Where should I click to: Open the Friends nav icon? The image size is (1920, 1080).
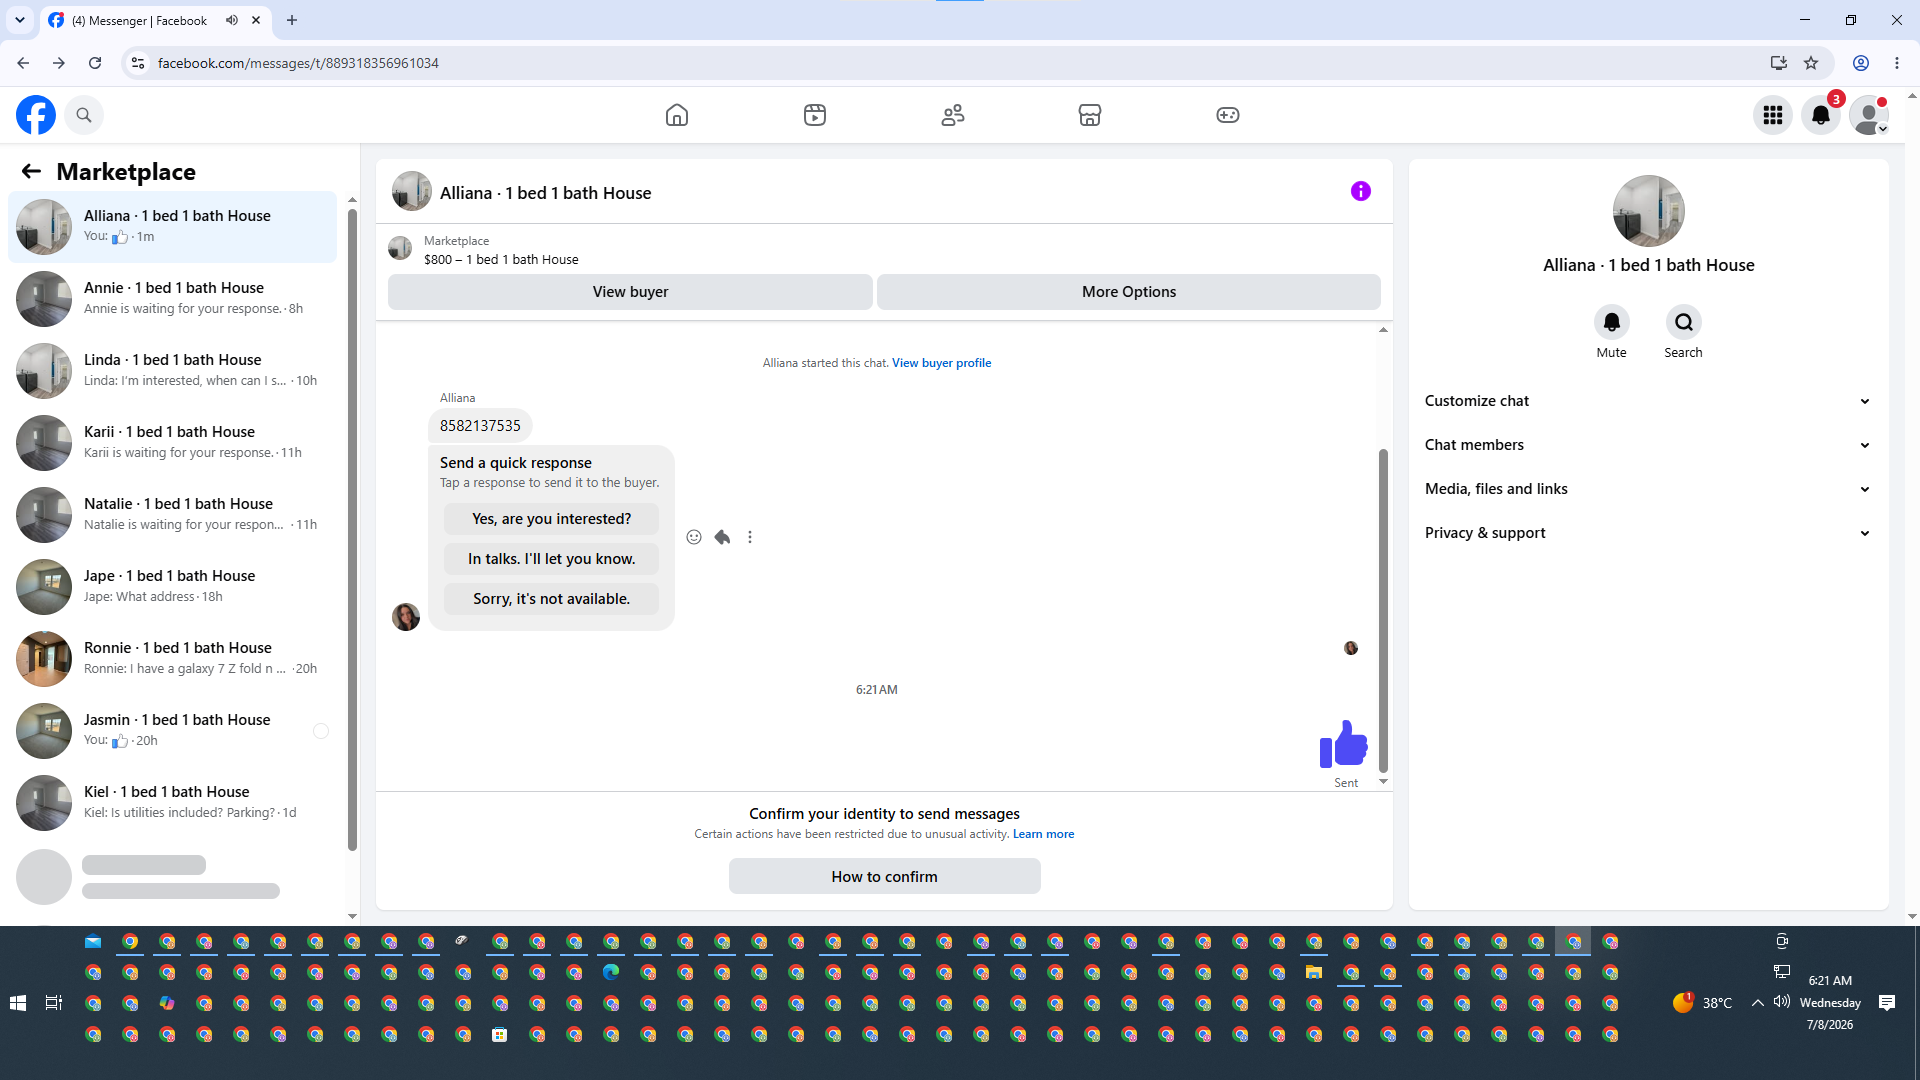(x=953, y=115)
